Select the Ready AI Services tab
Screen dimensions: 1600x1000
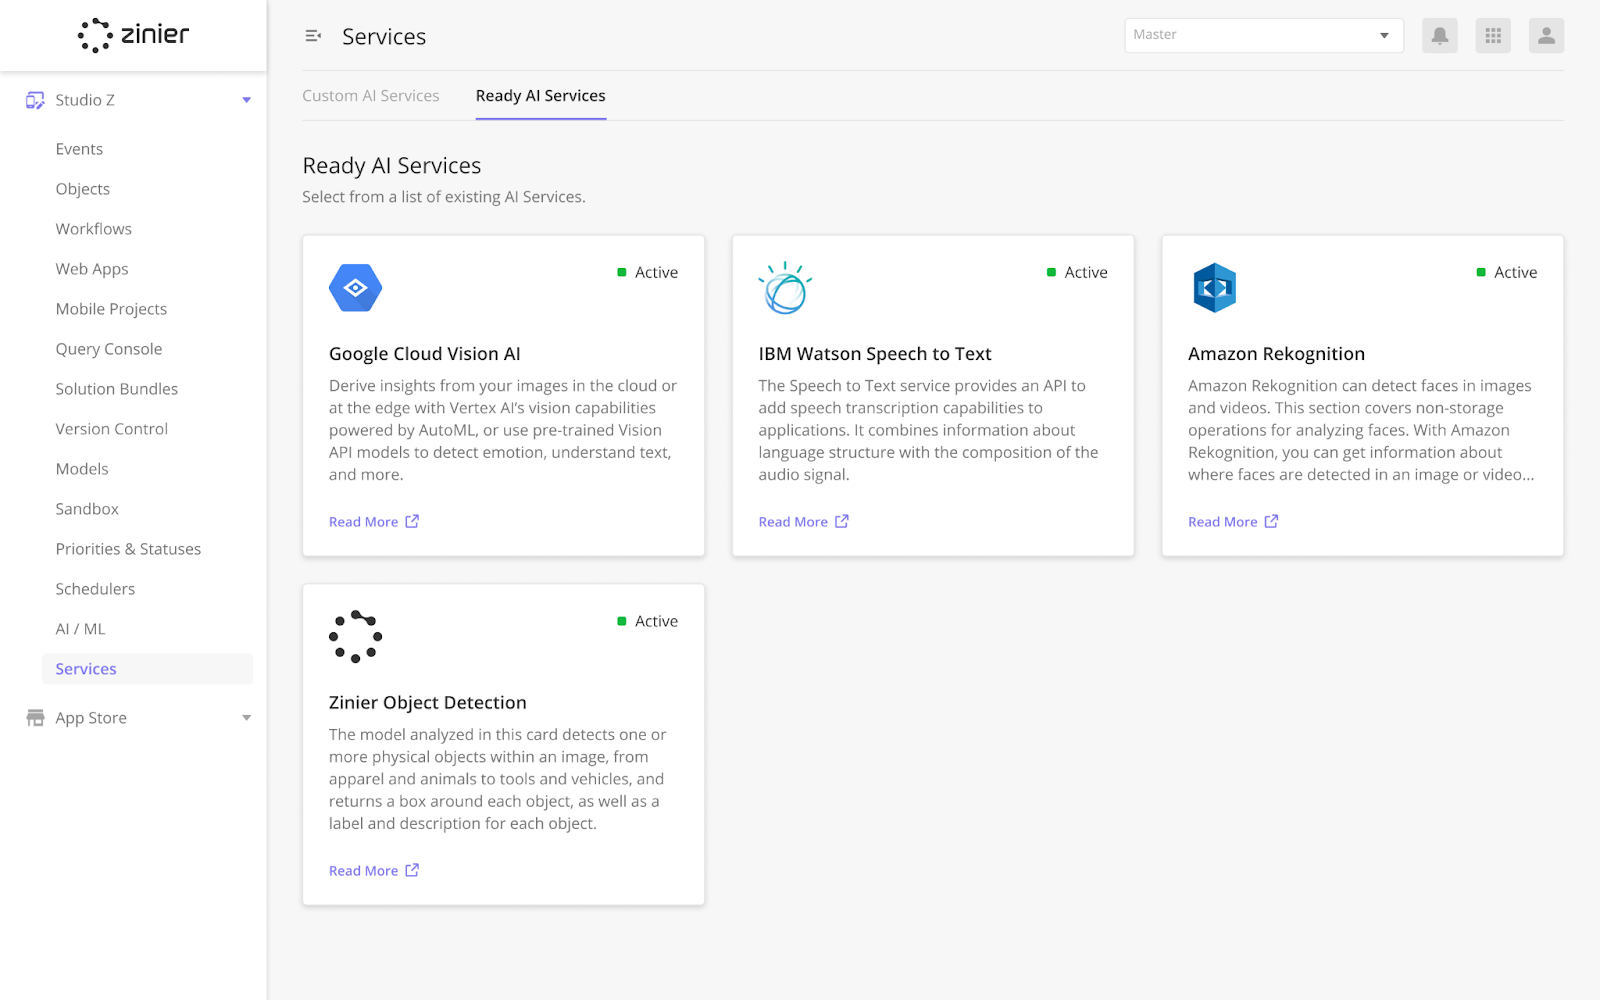(x=541, y=96)
